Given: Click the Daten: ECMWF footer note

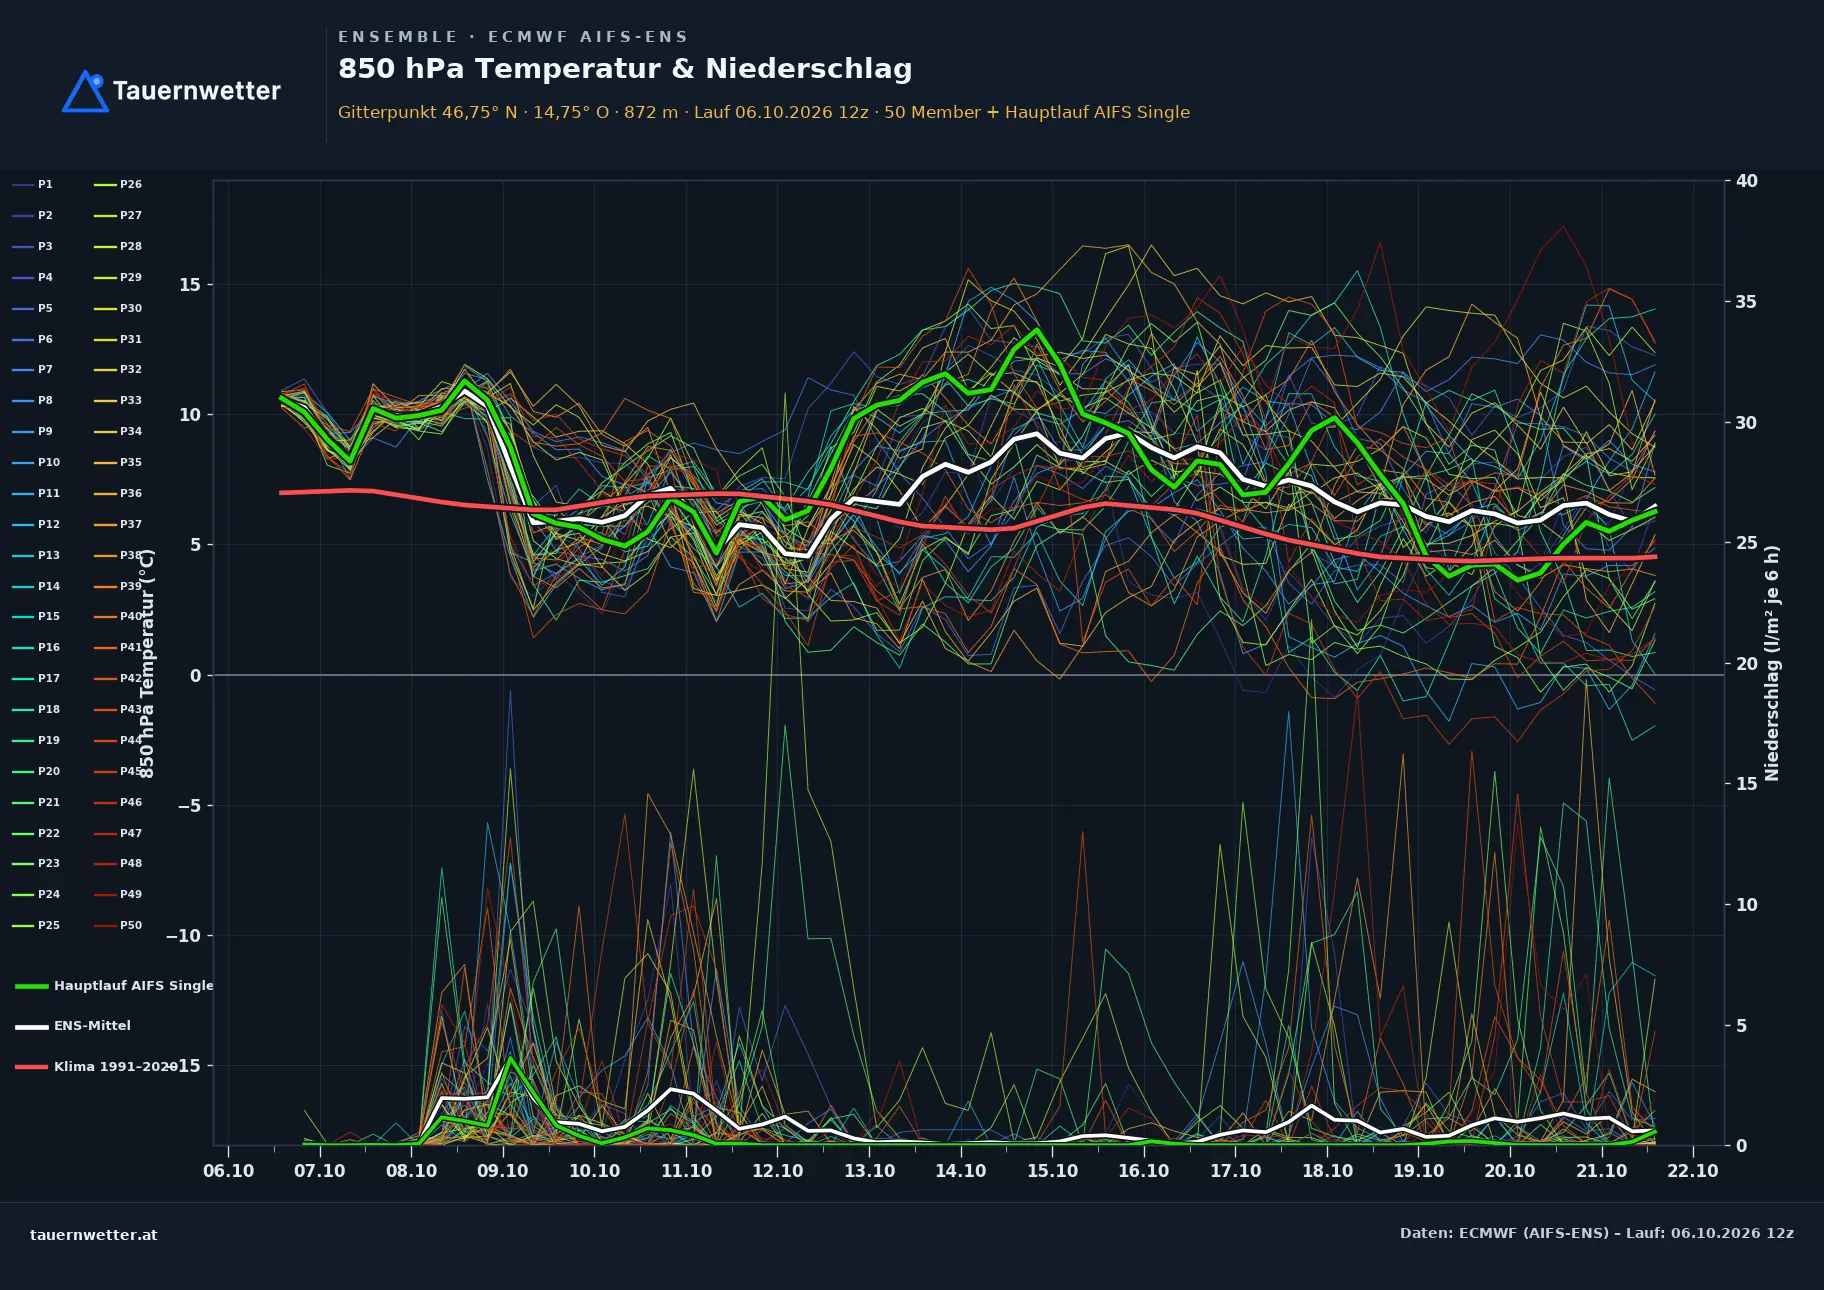Looking at the screenshot, I should 1597,1234.
